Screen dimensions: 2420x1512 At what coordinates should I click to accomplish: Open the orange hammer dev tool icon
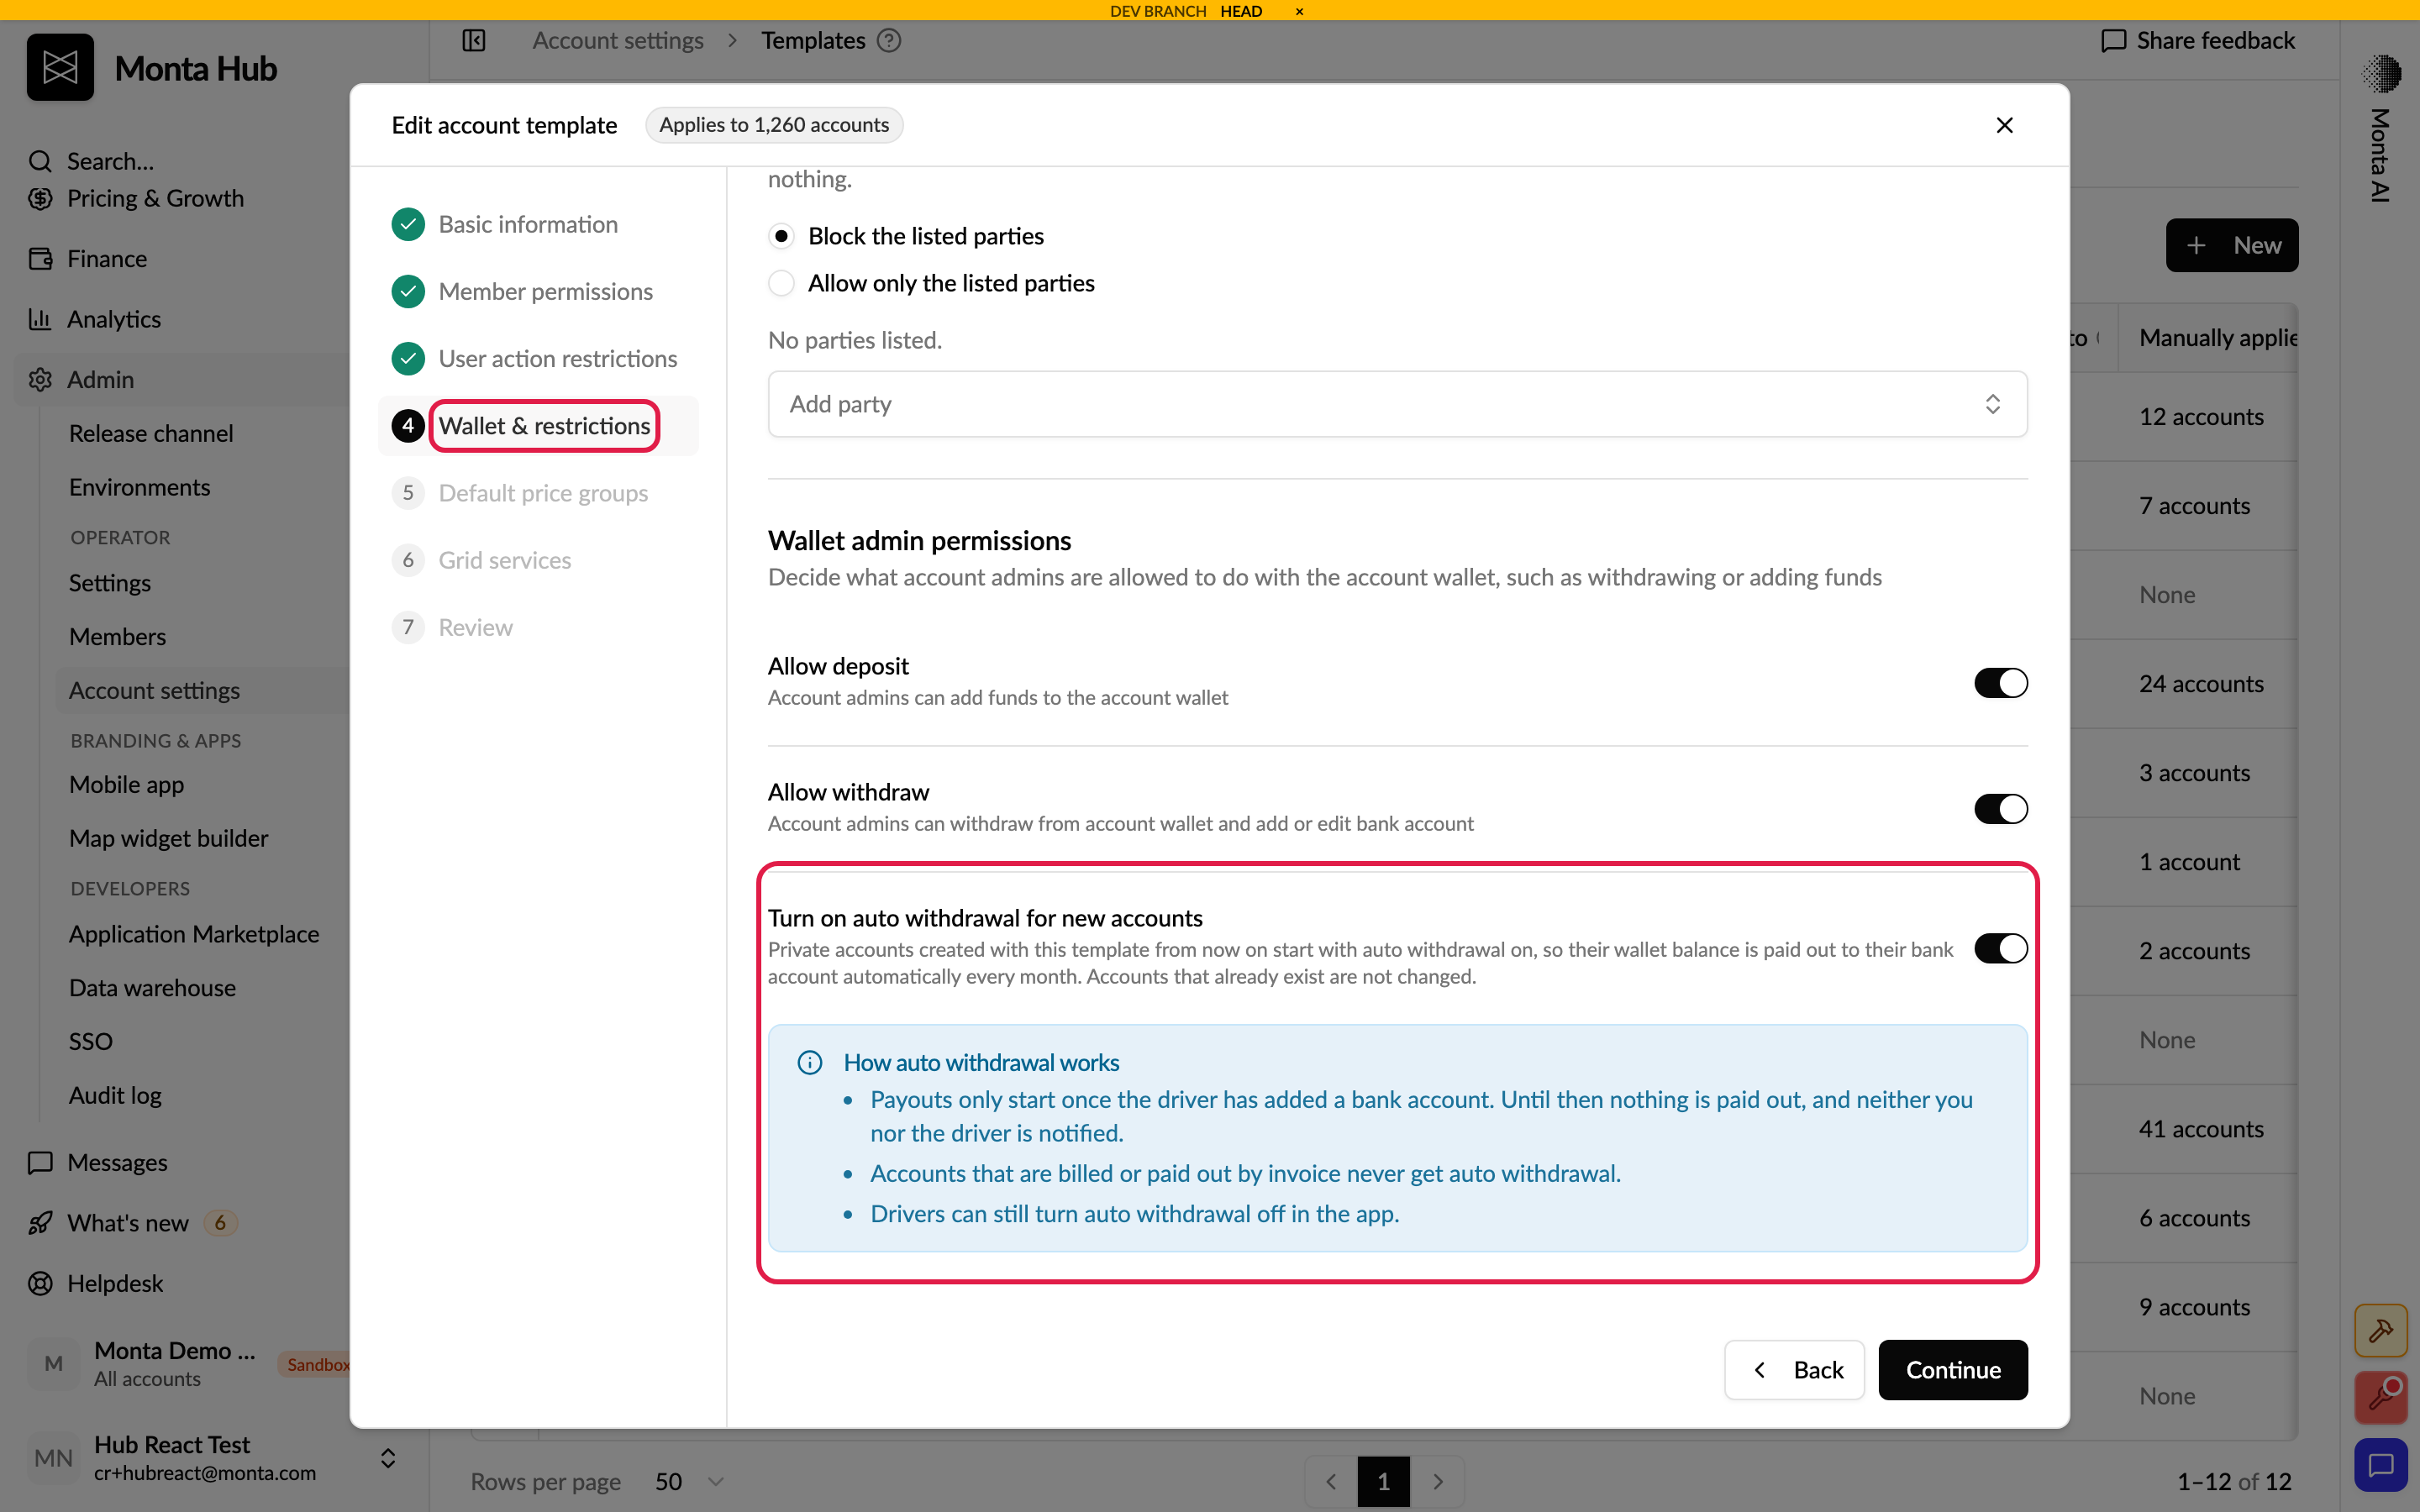click(x=2380, y=1331)
